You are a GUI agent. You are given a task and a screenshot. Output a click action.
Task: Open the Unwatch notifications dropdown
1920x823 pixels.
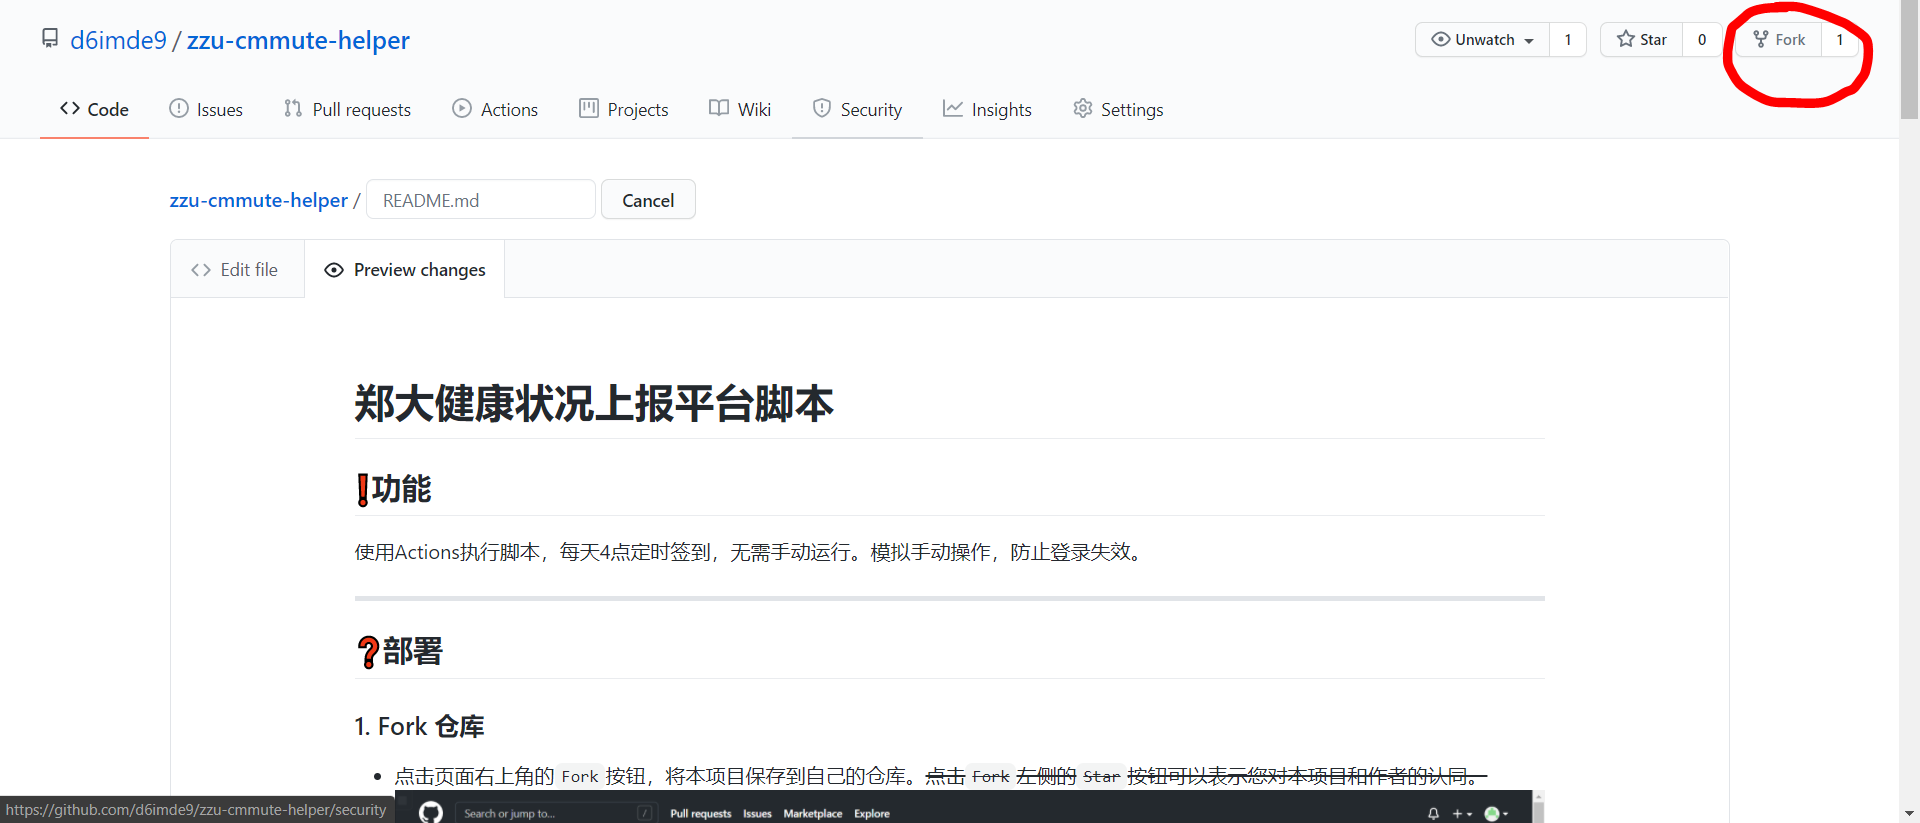[x=1482, y=40]
